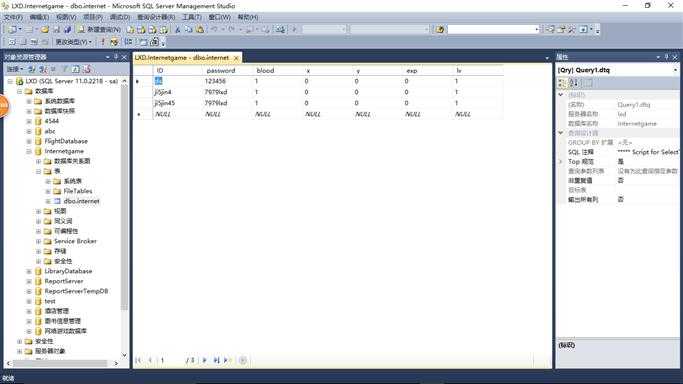Click the Categorized view icon in Properties panel

[563, 83]
